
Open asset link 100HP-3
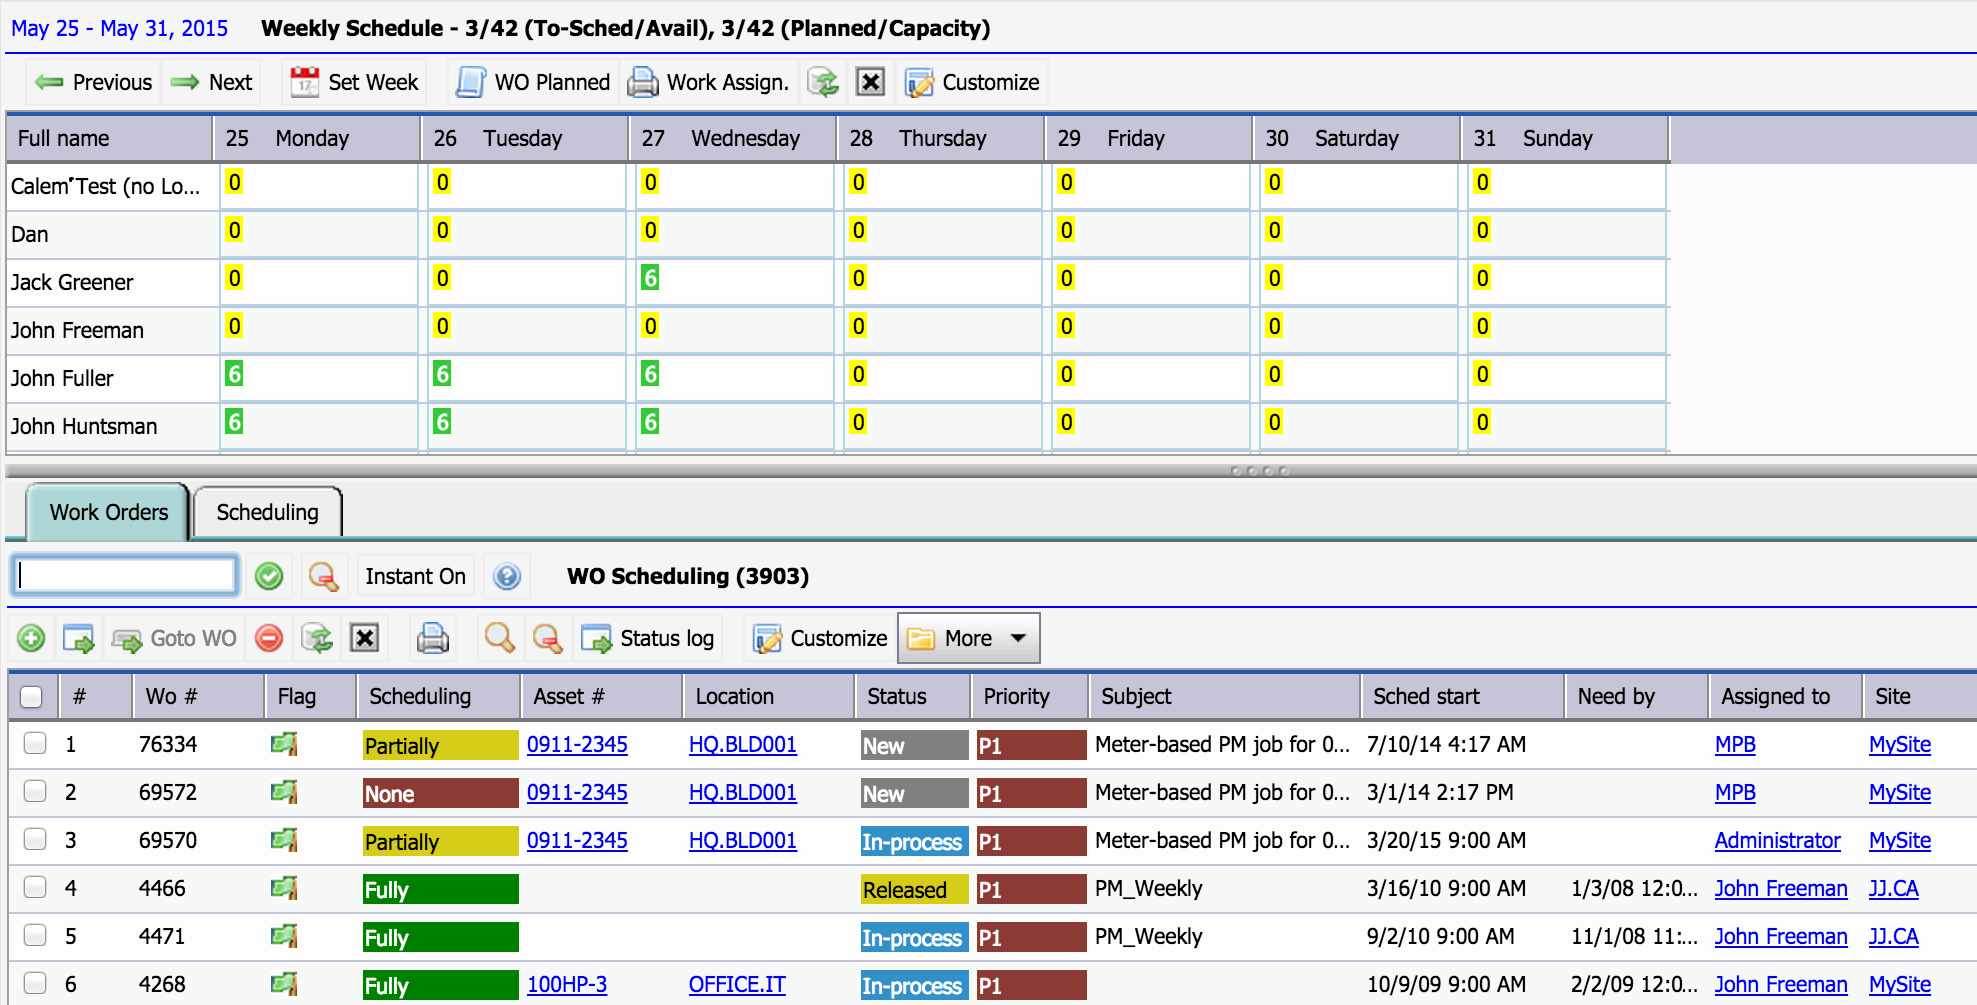pos(567,985)
